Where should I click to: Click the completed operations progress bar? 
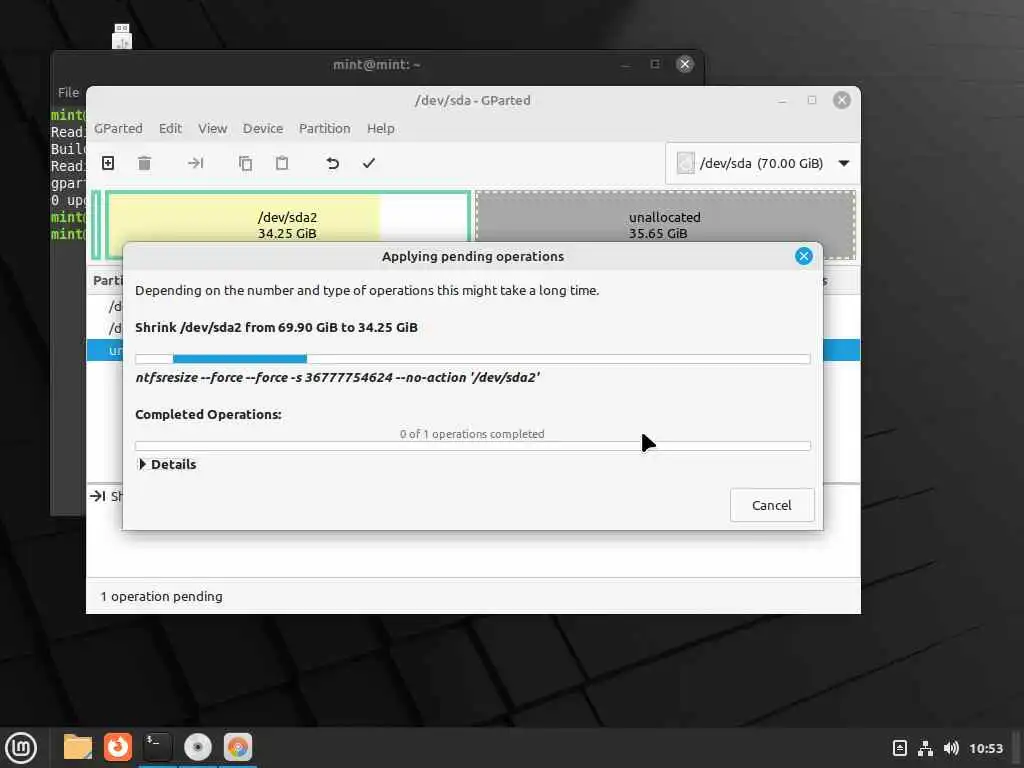point(473,446)
